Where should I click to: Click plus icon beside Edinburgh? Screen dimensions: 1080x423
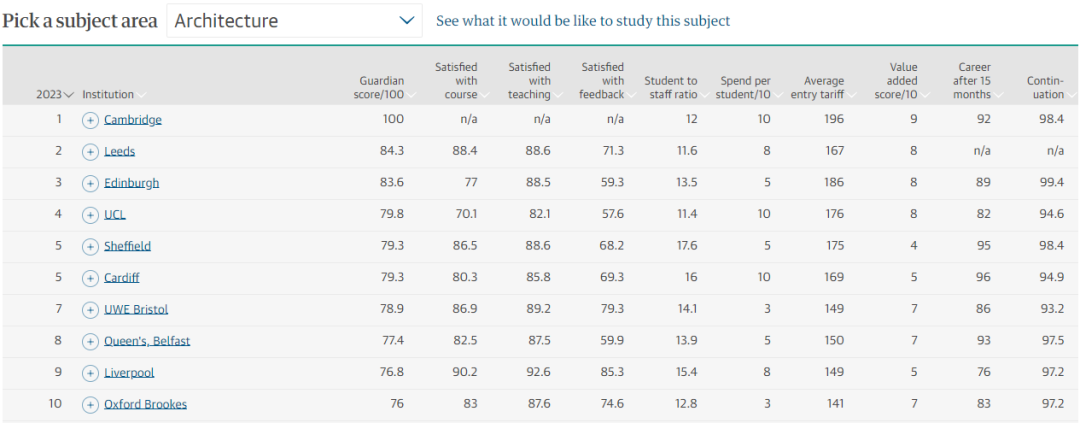coord(90,183)
